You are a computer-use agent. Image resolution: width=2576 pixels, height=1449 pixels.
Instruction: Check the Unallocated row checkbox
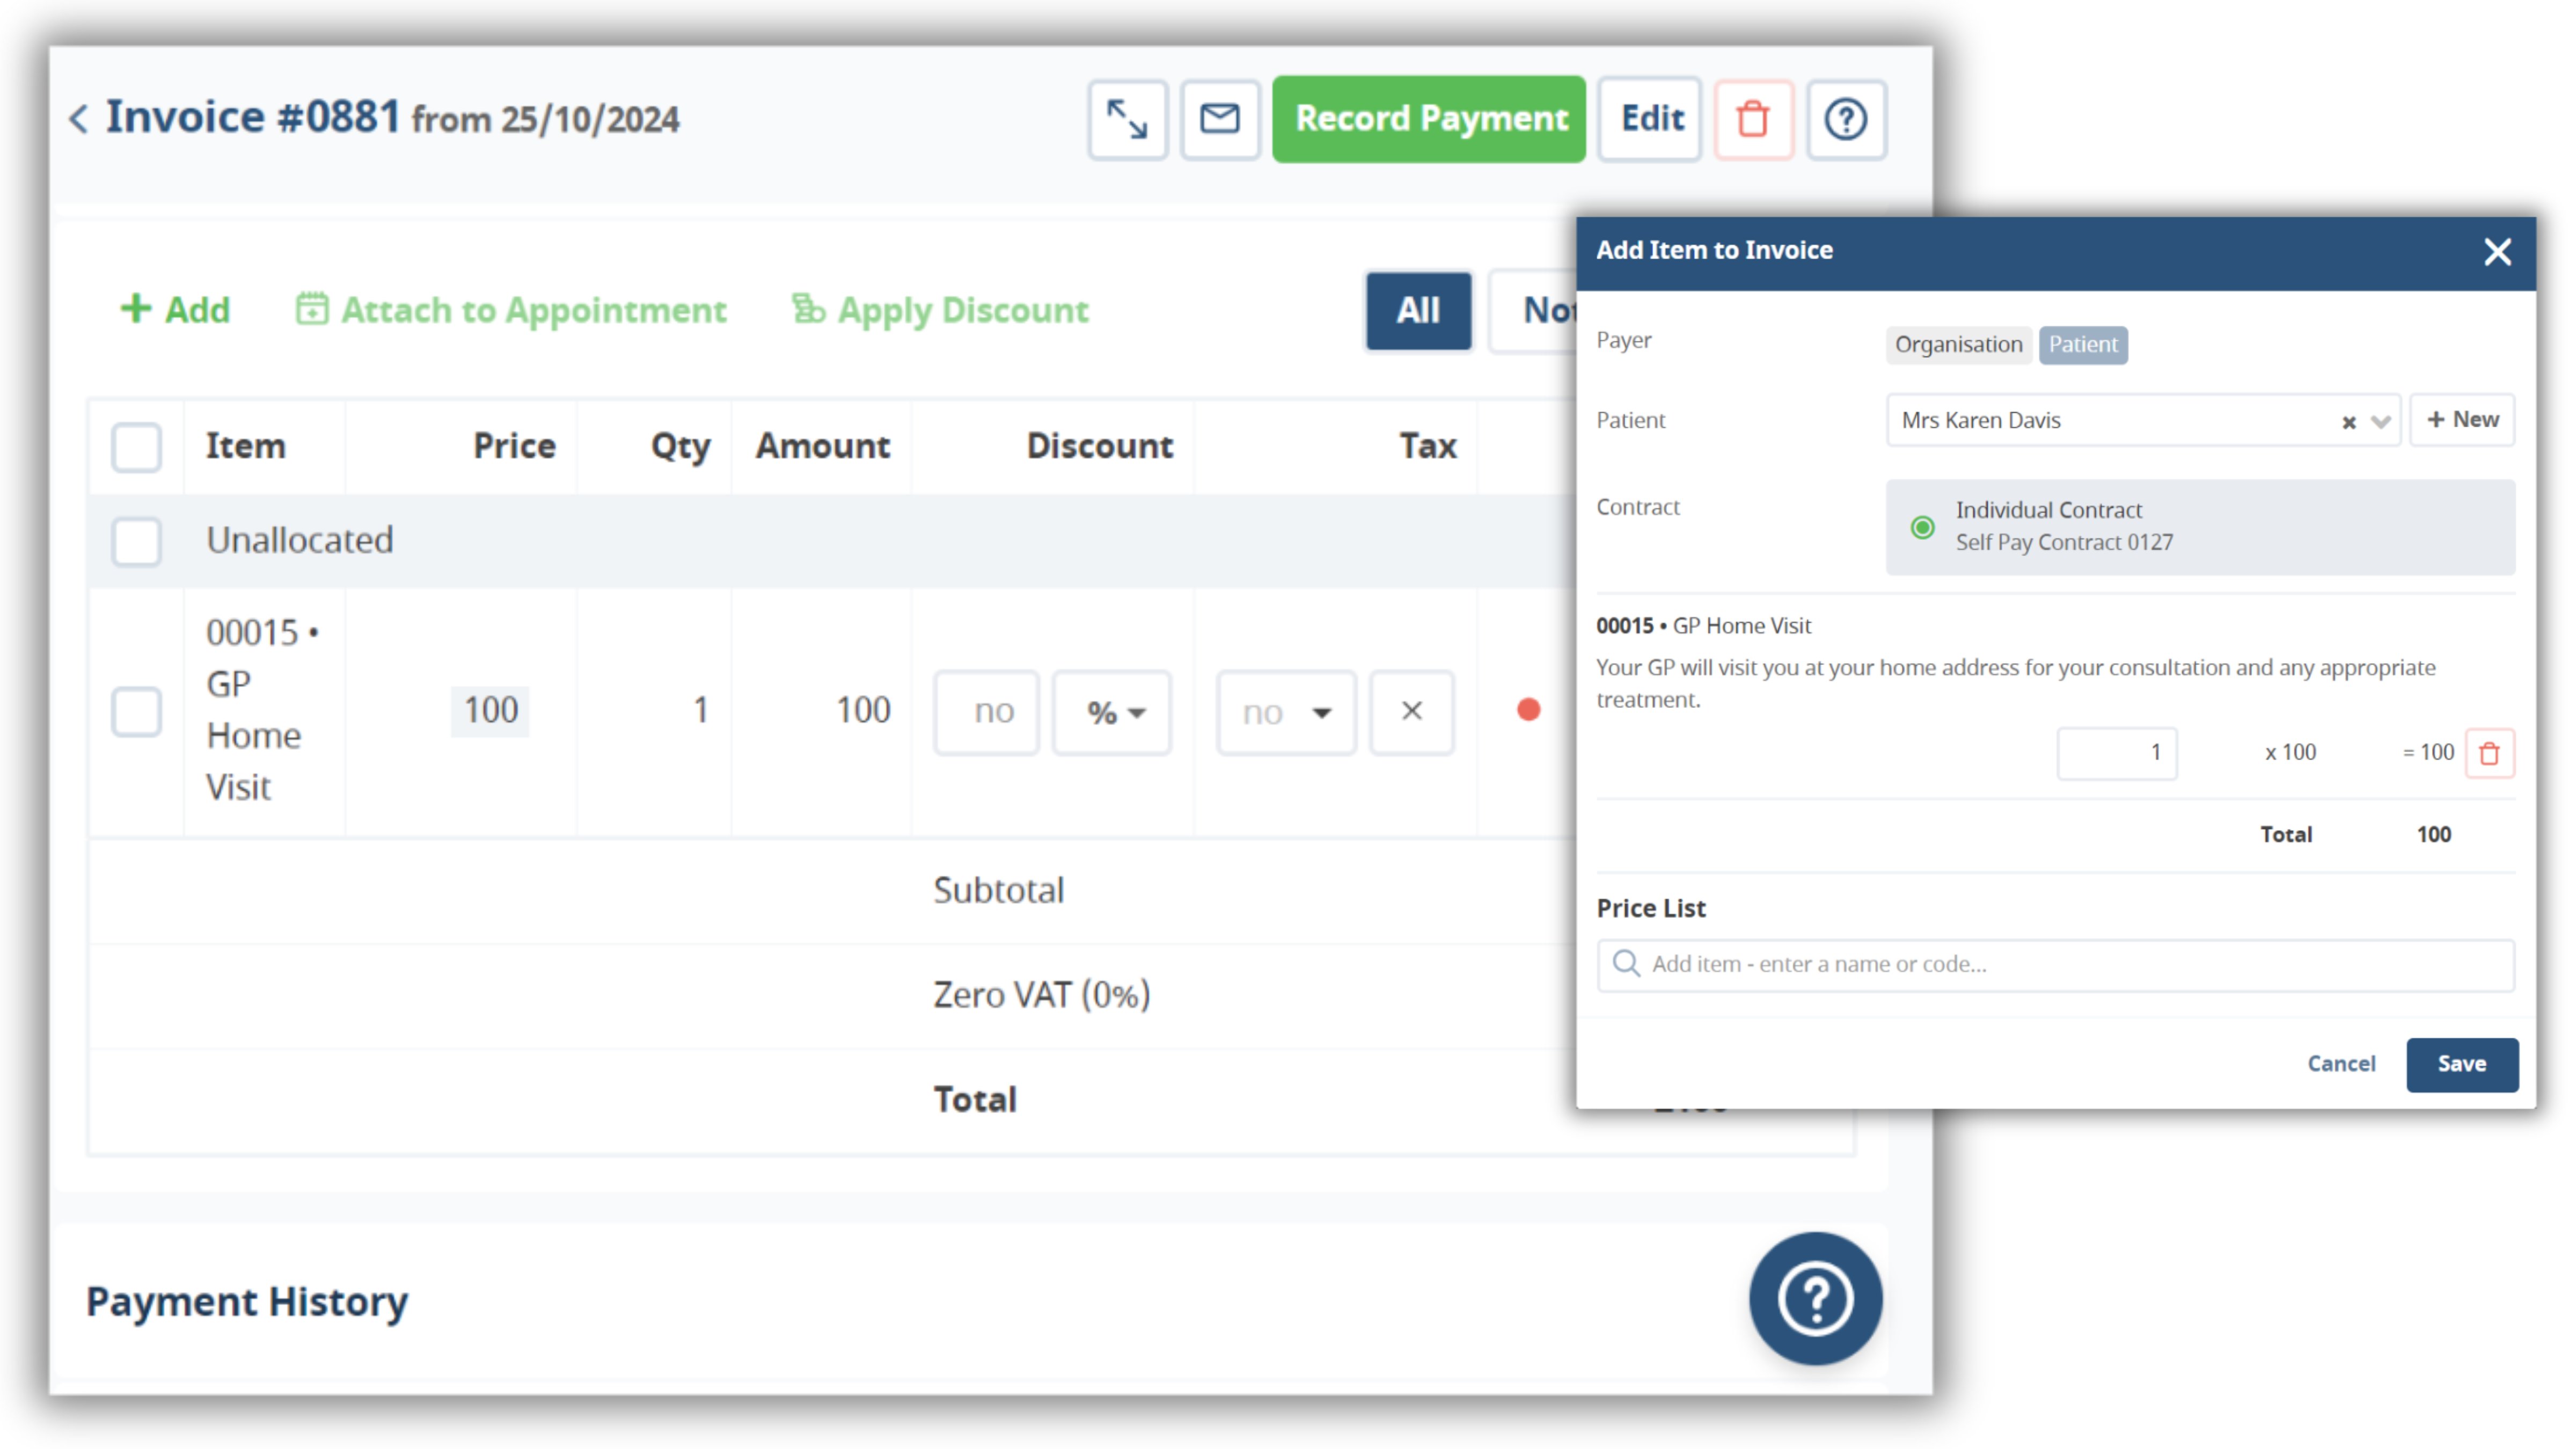[x=136, y=541]
